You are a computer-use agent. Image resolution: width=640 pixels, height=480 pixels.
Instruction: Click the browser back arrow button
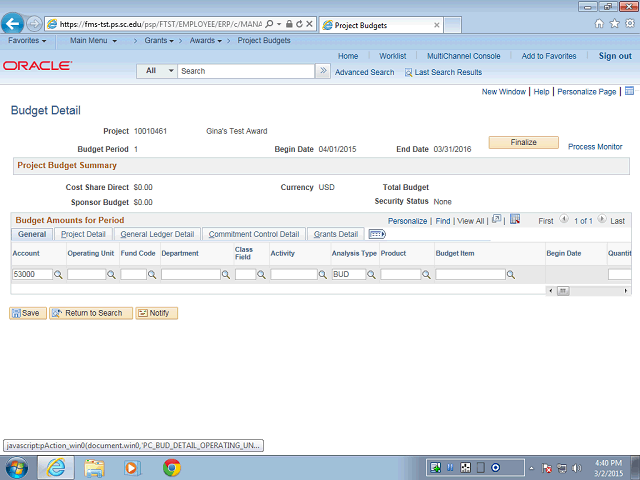click(12, 24)
